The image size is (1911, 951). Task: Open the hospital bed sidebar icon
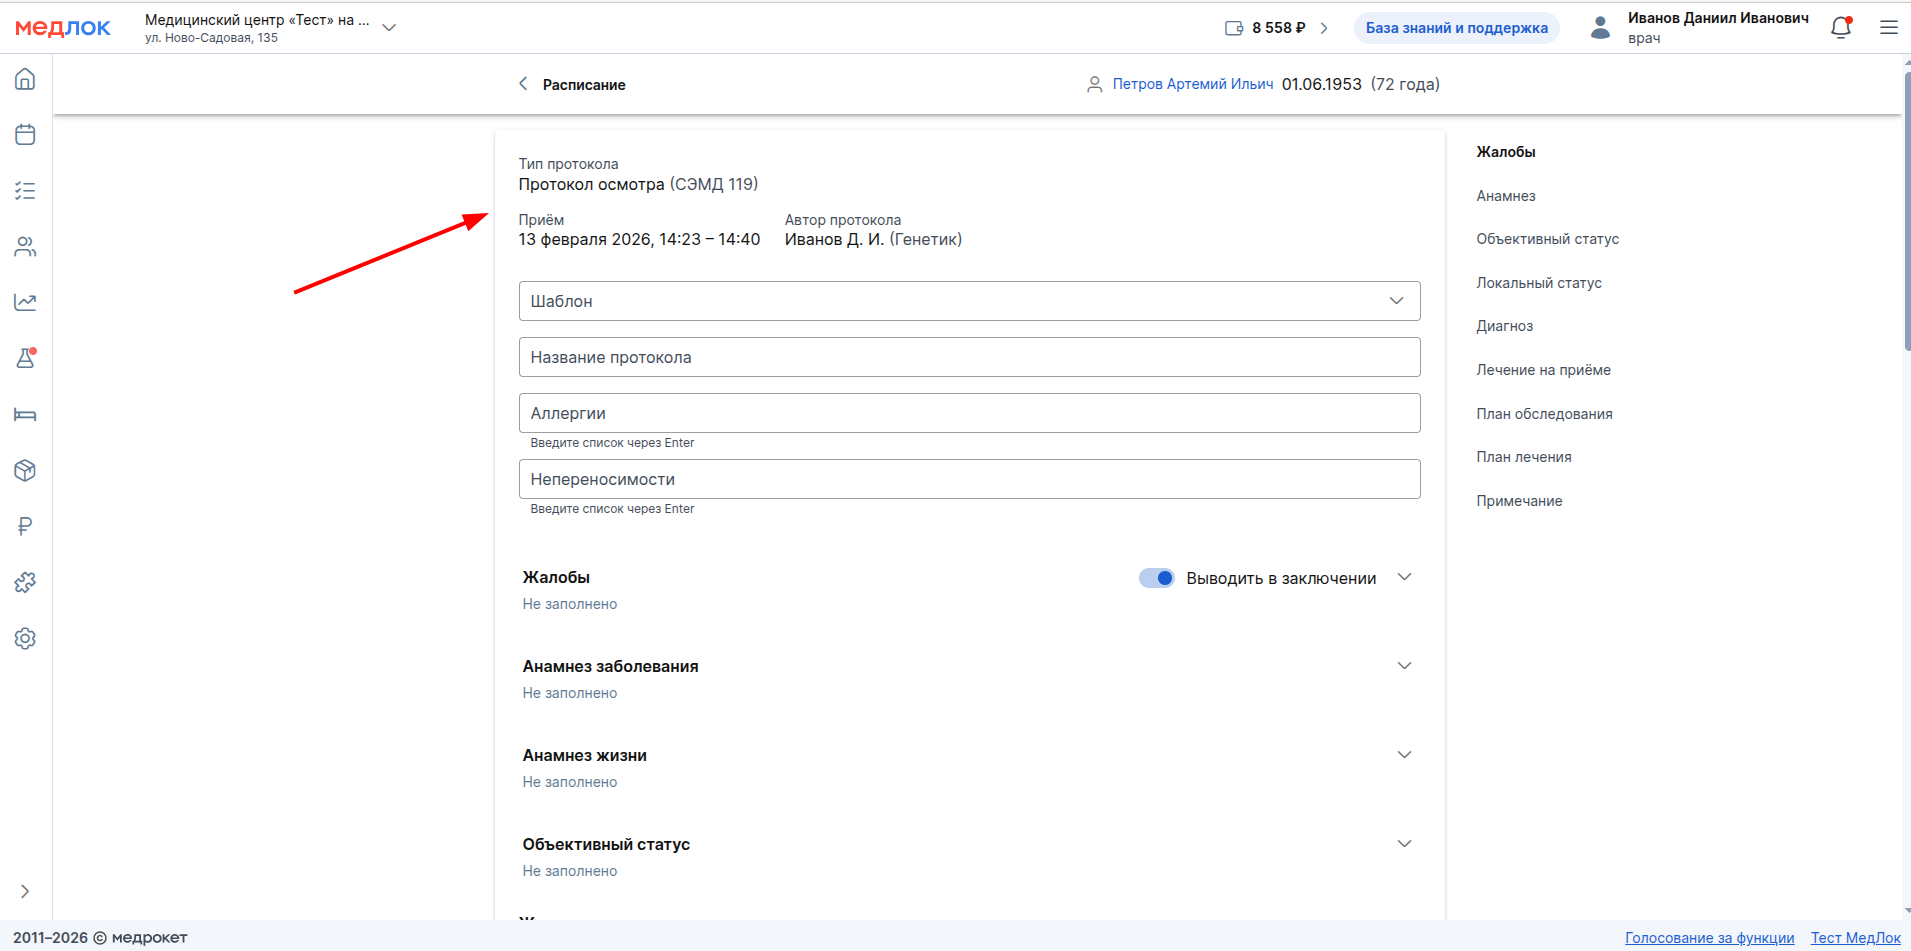[25, 414]
